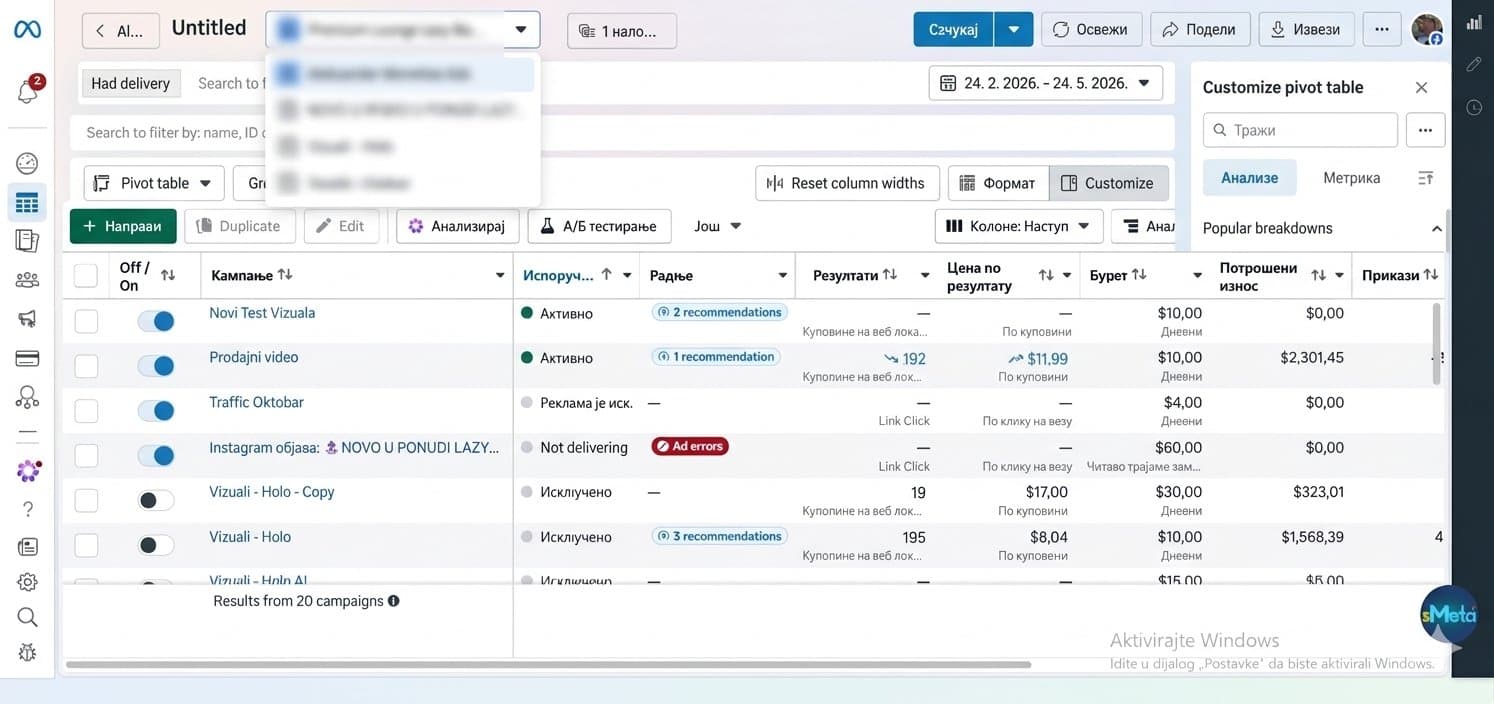This screenshot has height=704, width=1494.
Task: Open the profile avatar menu
Action: click(1427, 29)
